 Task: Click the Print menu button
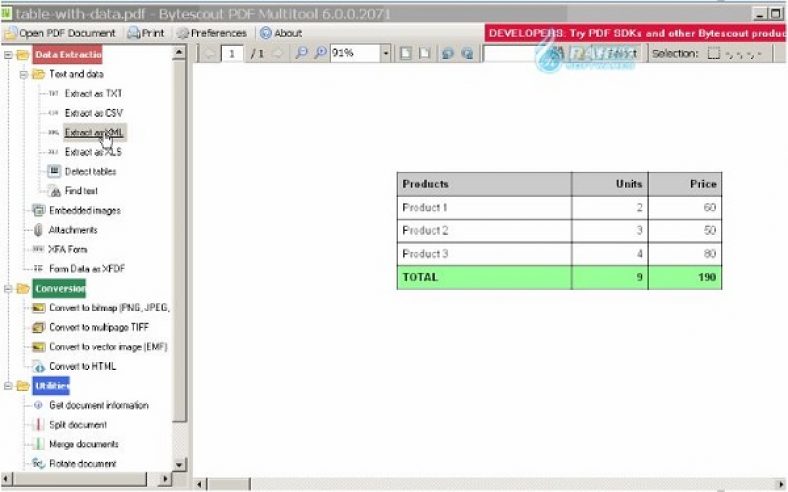click(146, 33)
